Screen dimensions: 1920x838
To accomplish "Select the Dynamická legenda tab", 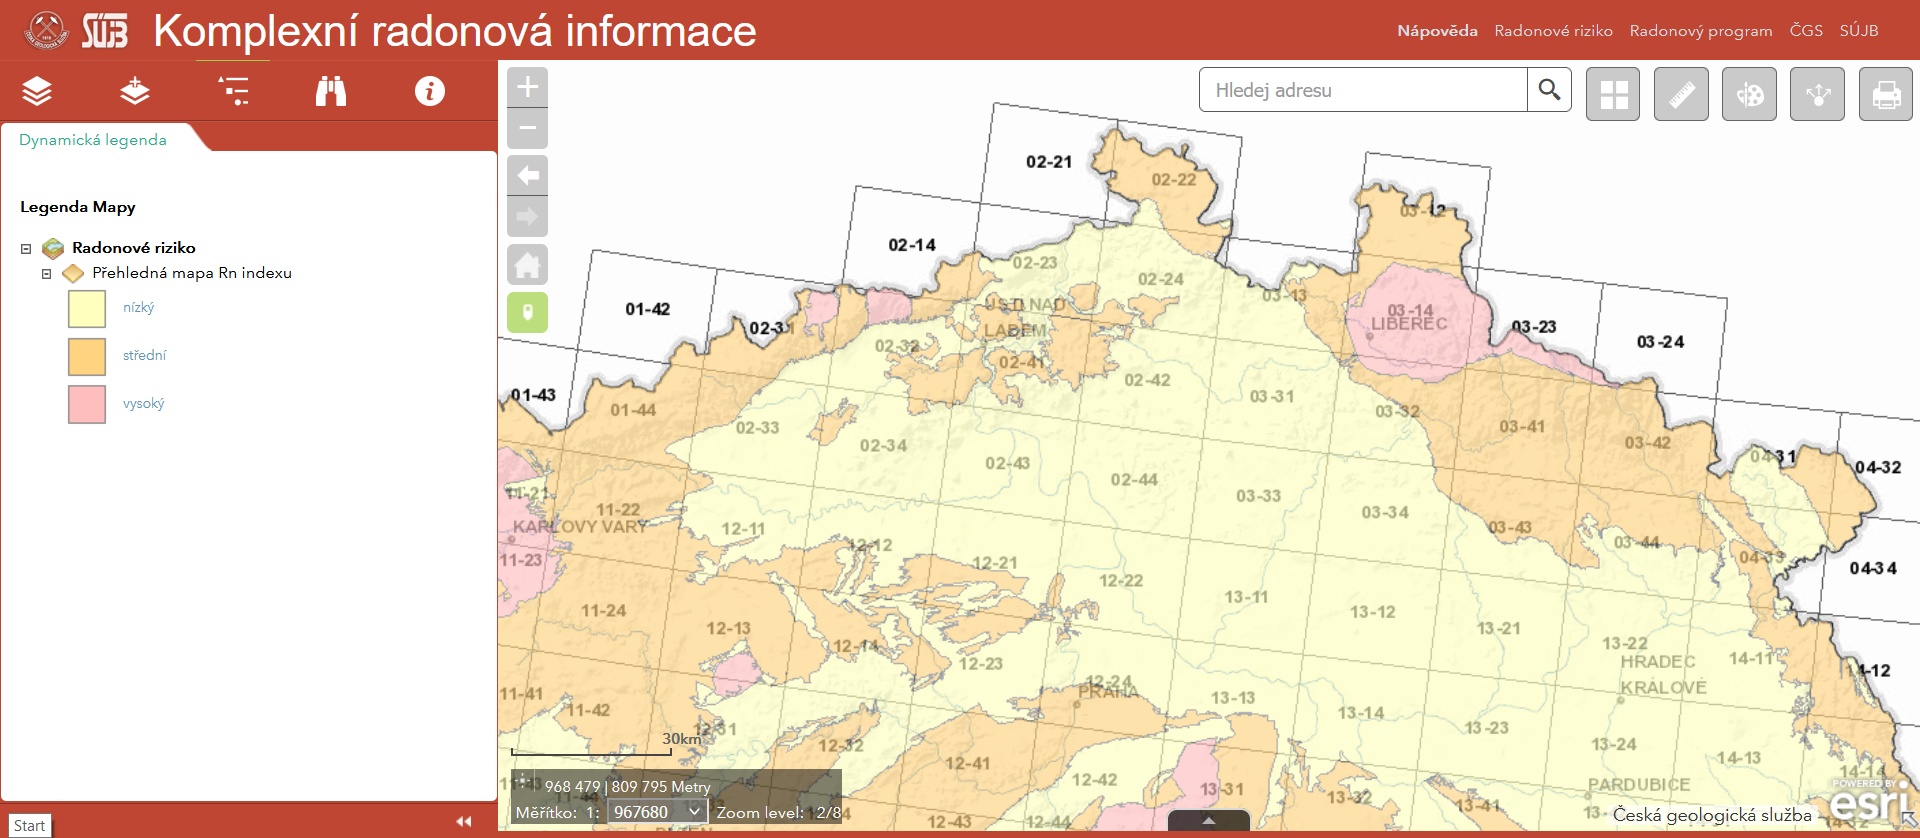I will click(93, 140).
